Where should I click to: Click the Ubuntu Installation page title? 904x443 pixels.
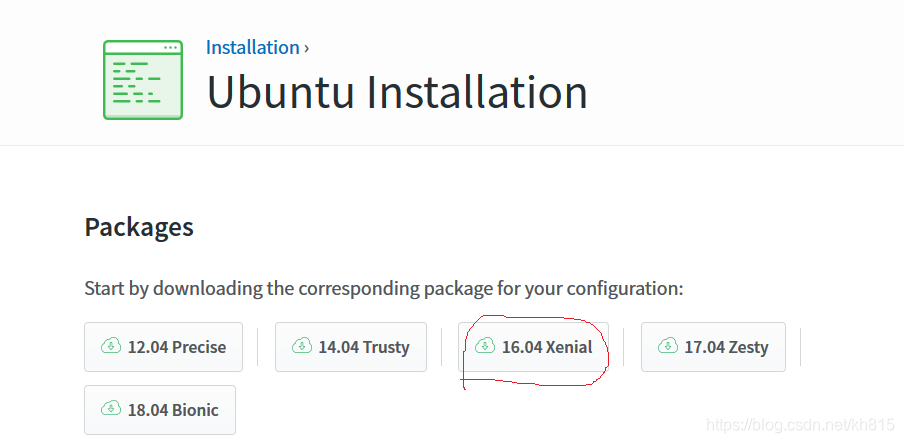[397, 92]
